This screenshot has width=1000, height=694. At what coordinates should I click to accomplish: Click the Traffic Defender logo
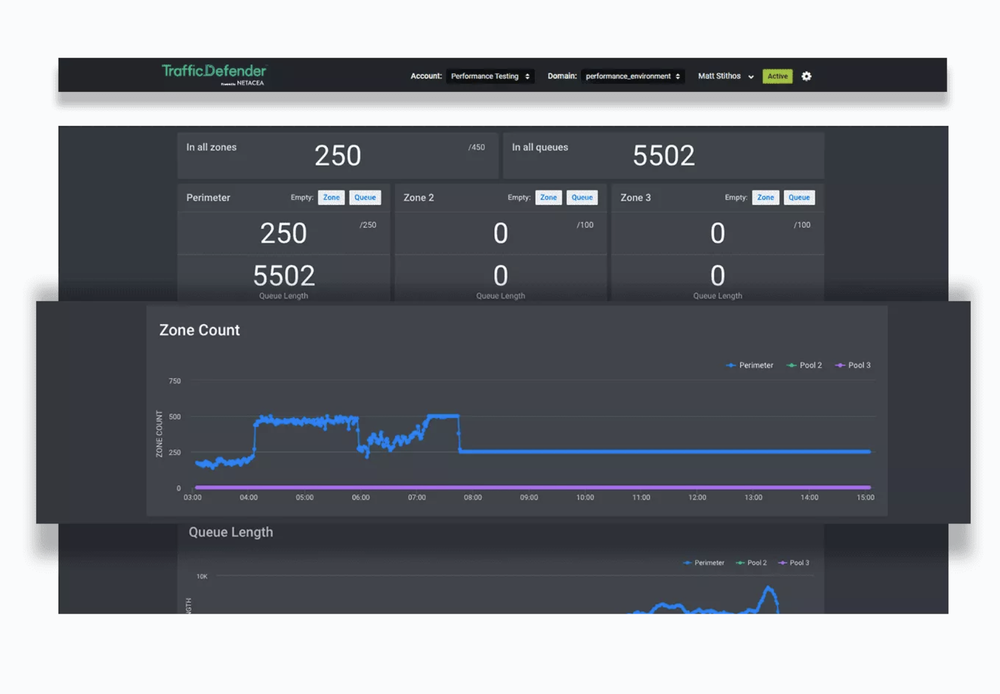coord(212,73)
